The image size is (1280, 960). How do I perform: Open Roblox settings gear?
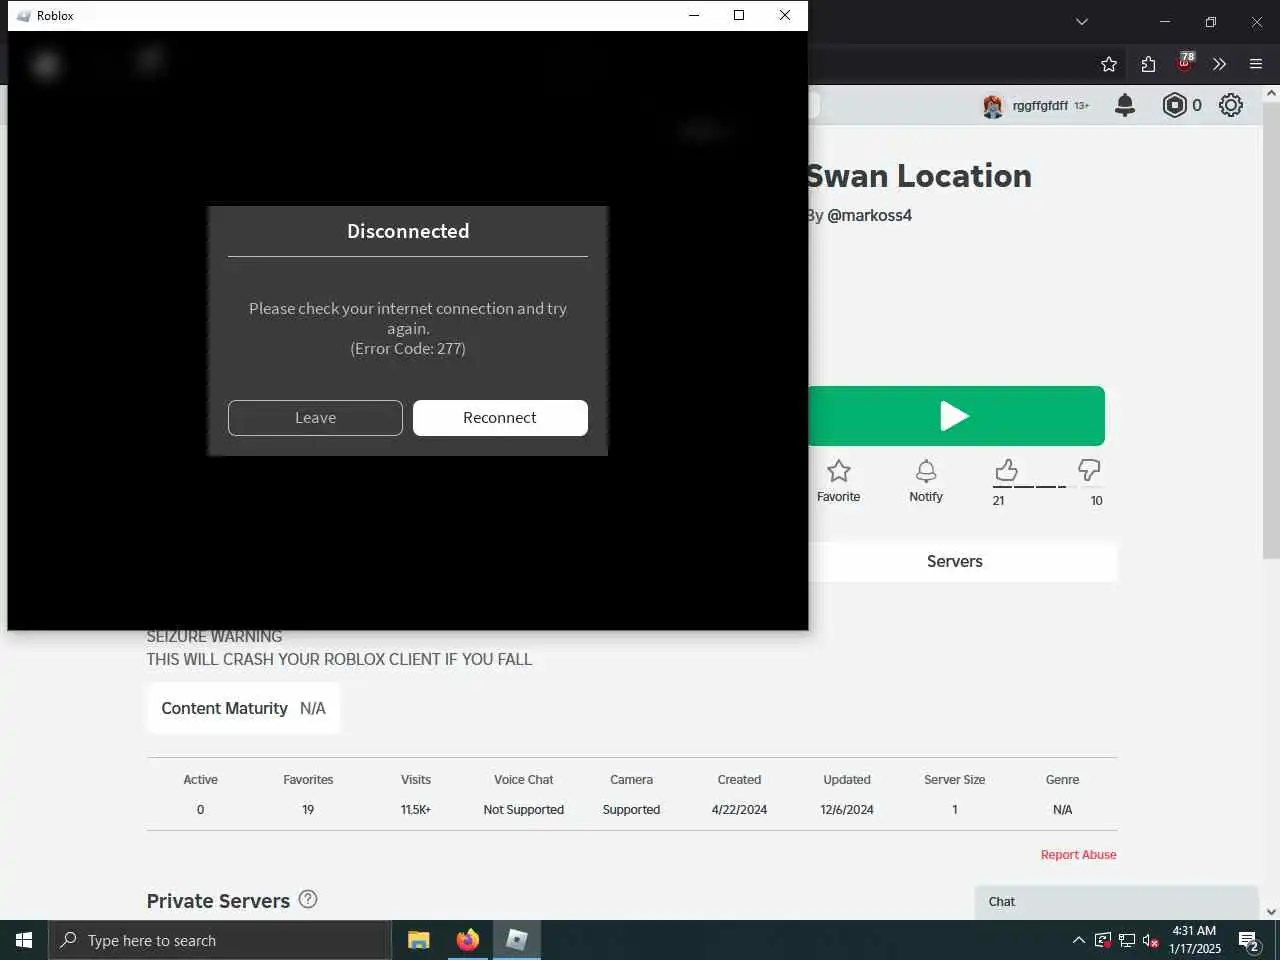click(1231, 105)
